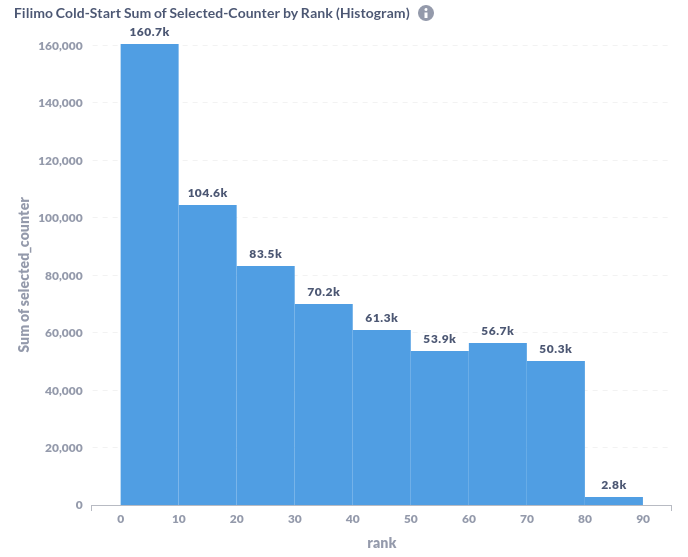This screenshot has width=688, height=557.
Task: Click the info icon beside the chart title
Action: pos(426,14)
